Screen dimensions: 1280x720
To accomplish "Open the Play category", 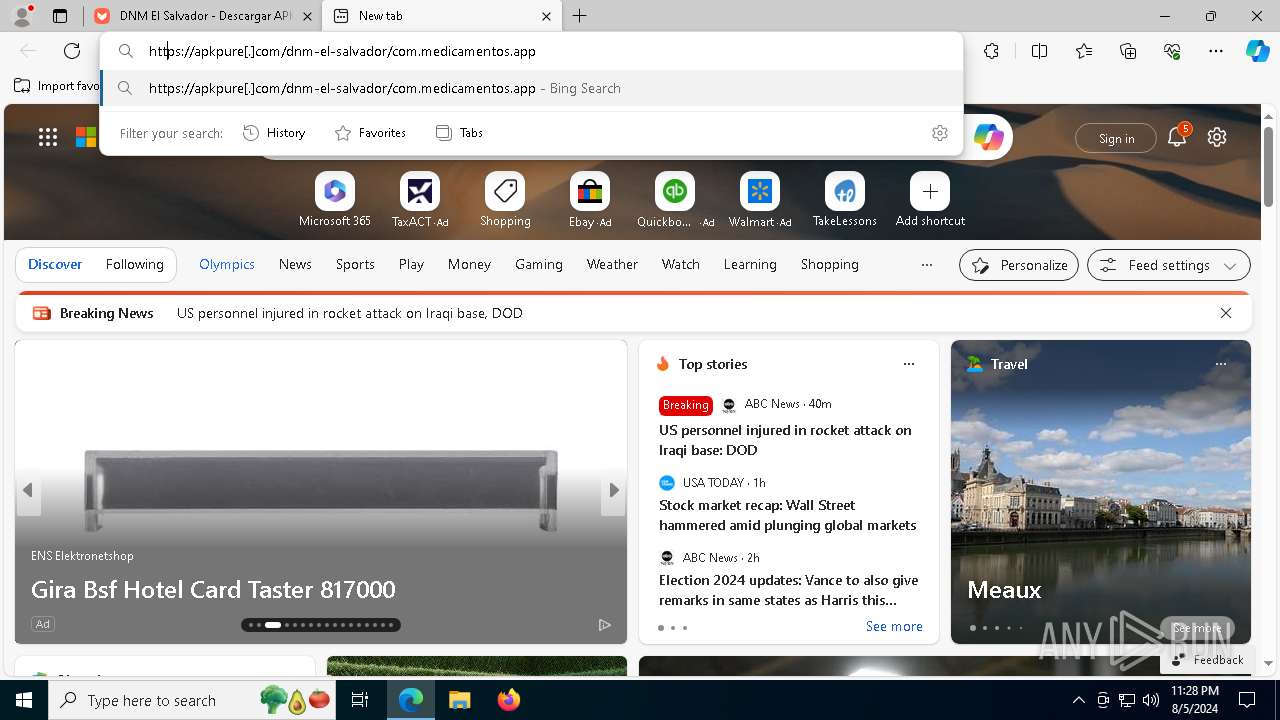I will coord(411,264).
